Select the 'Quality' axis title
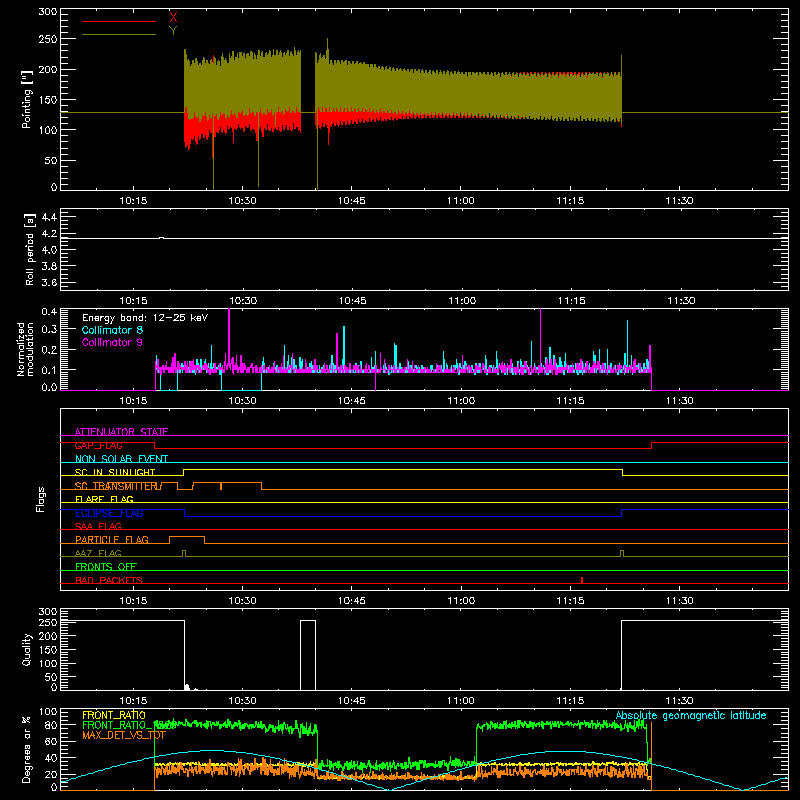Screen dimensions: 800x800 click(x=27, y=649)
